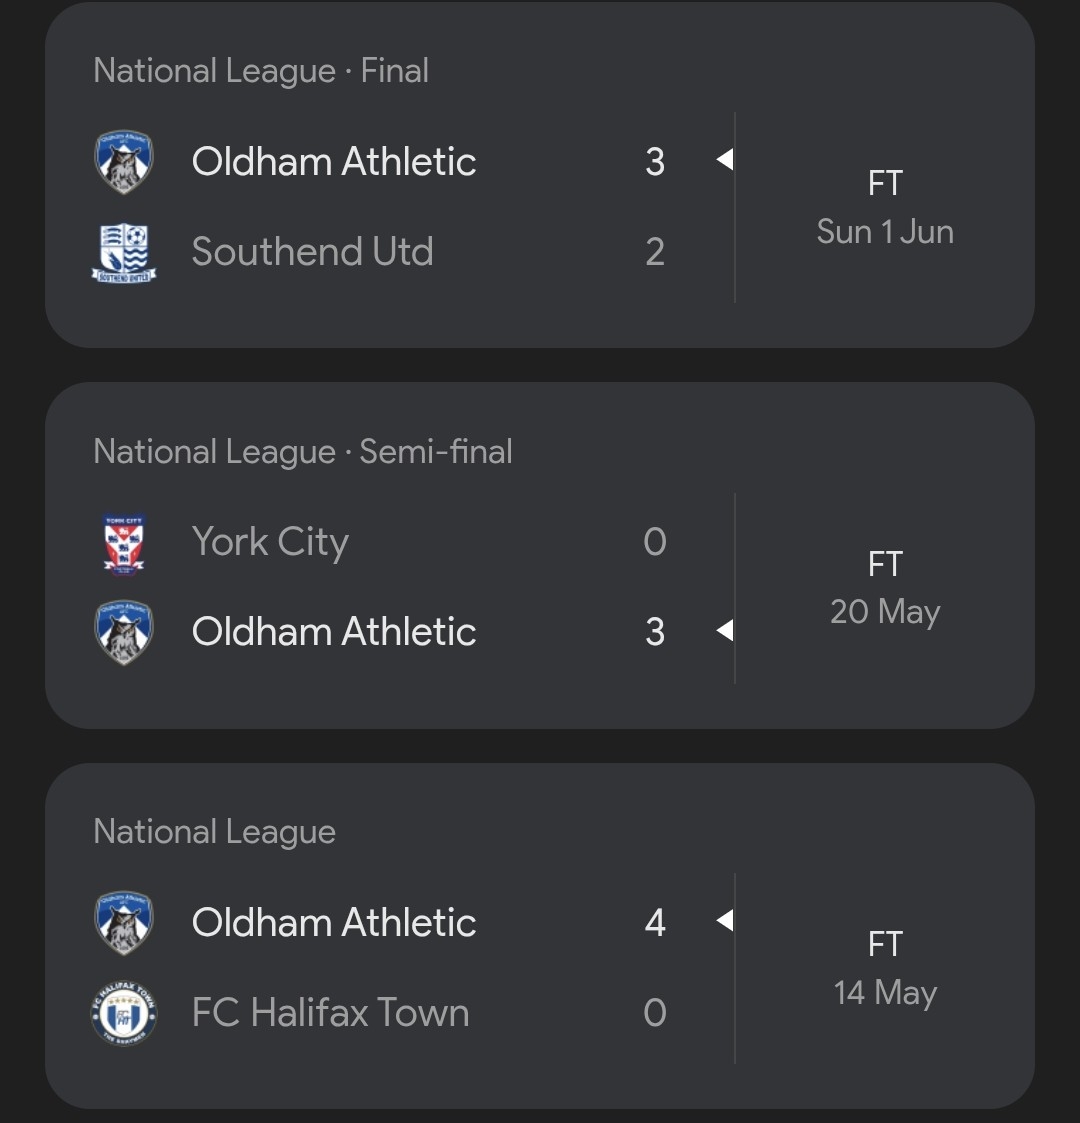Open the National League Semi-final heading
1080x1123 pixels.
pos(303,452)
